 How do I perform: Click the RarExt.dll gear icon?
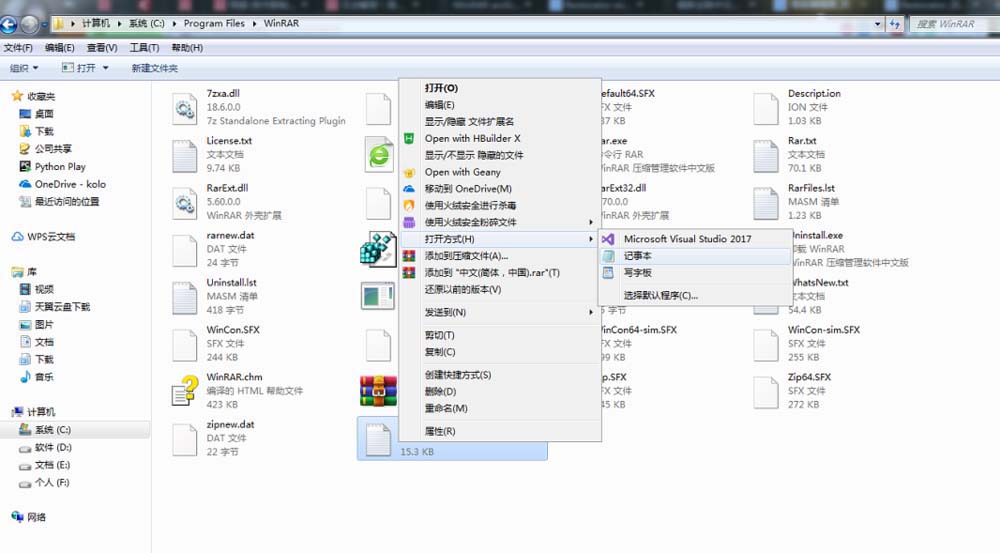185,203
